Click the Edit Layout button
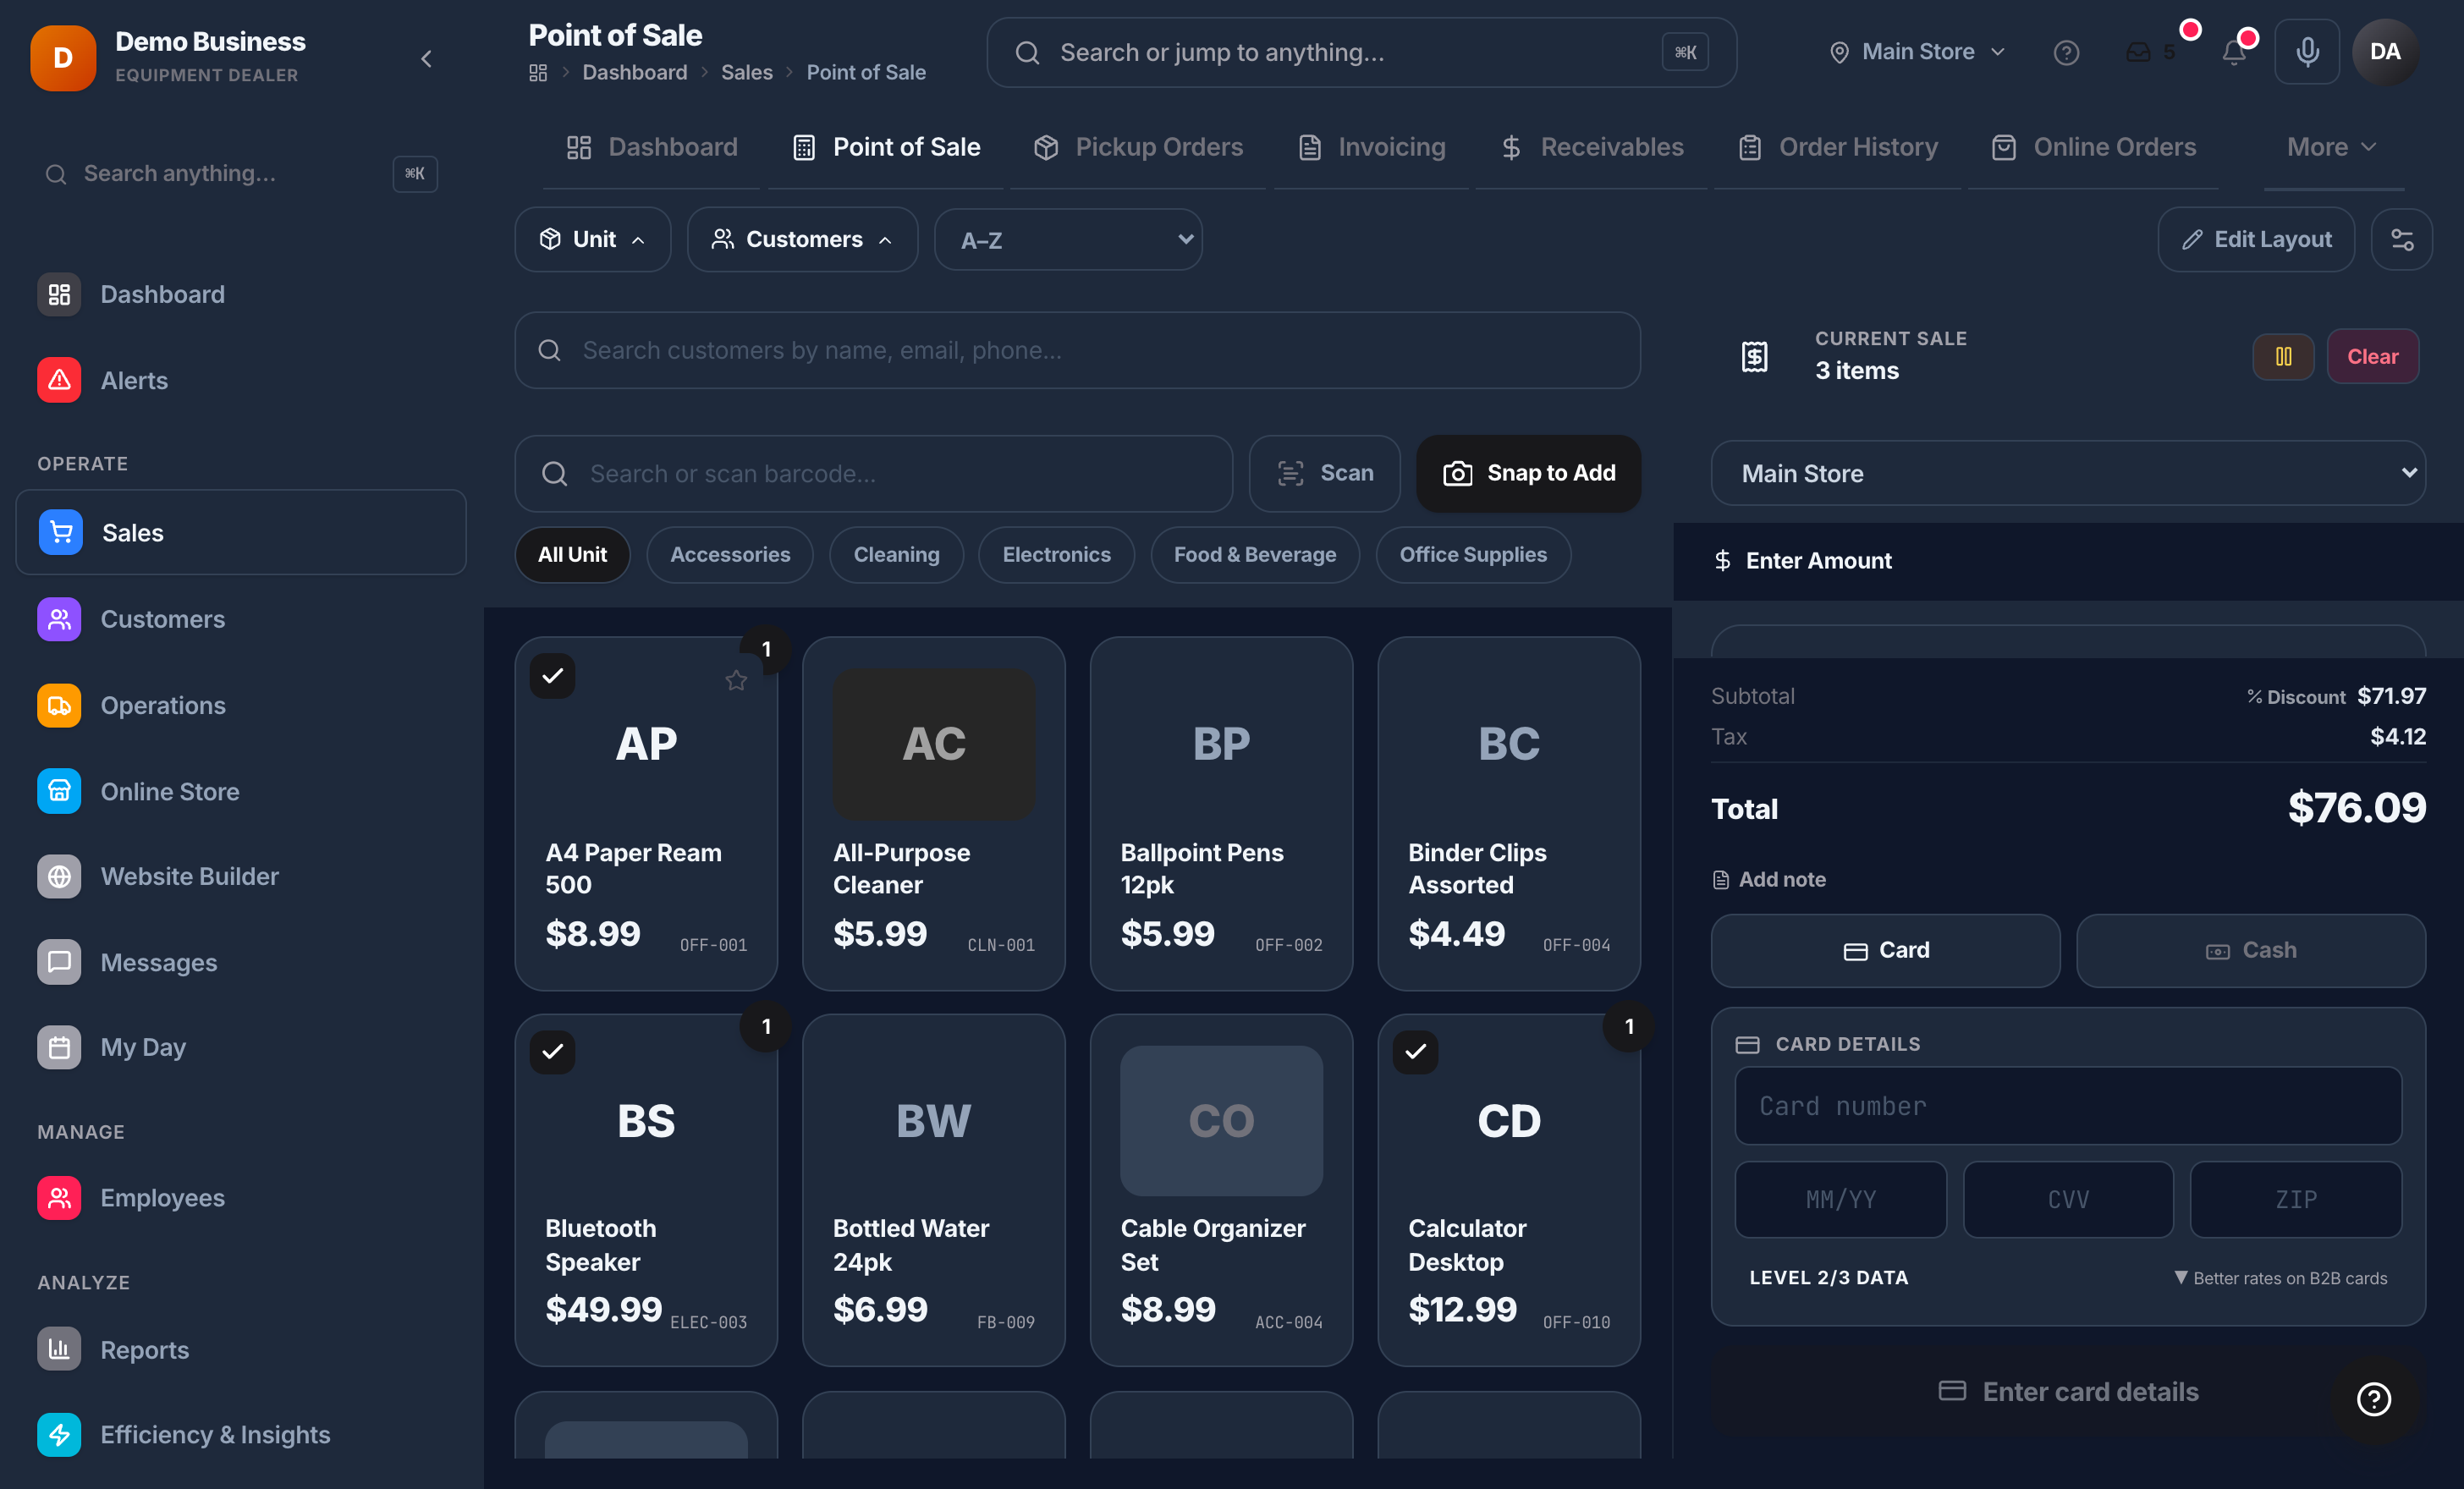Image resolution: width=2464 pixels, height=1489 pixels. 2256,239
